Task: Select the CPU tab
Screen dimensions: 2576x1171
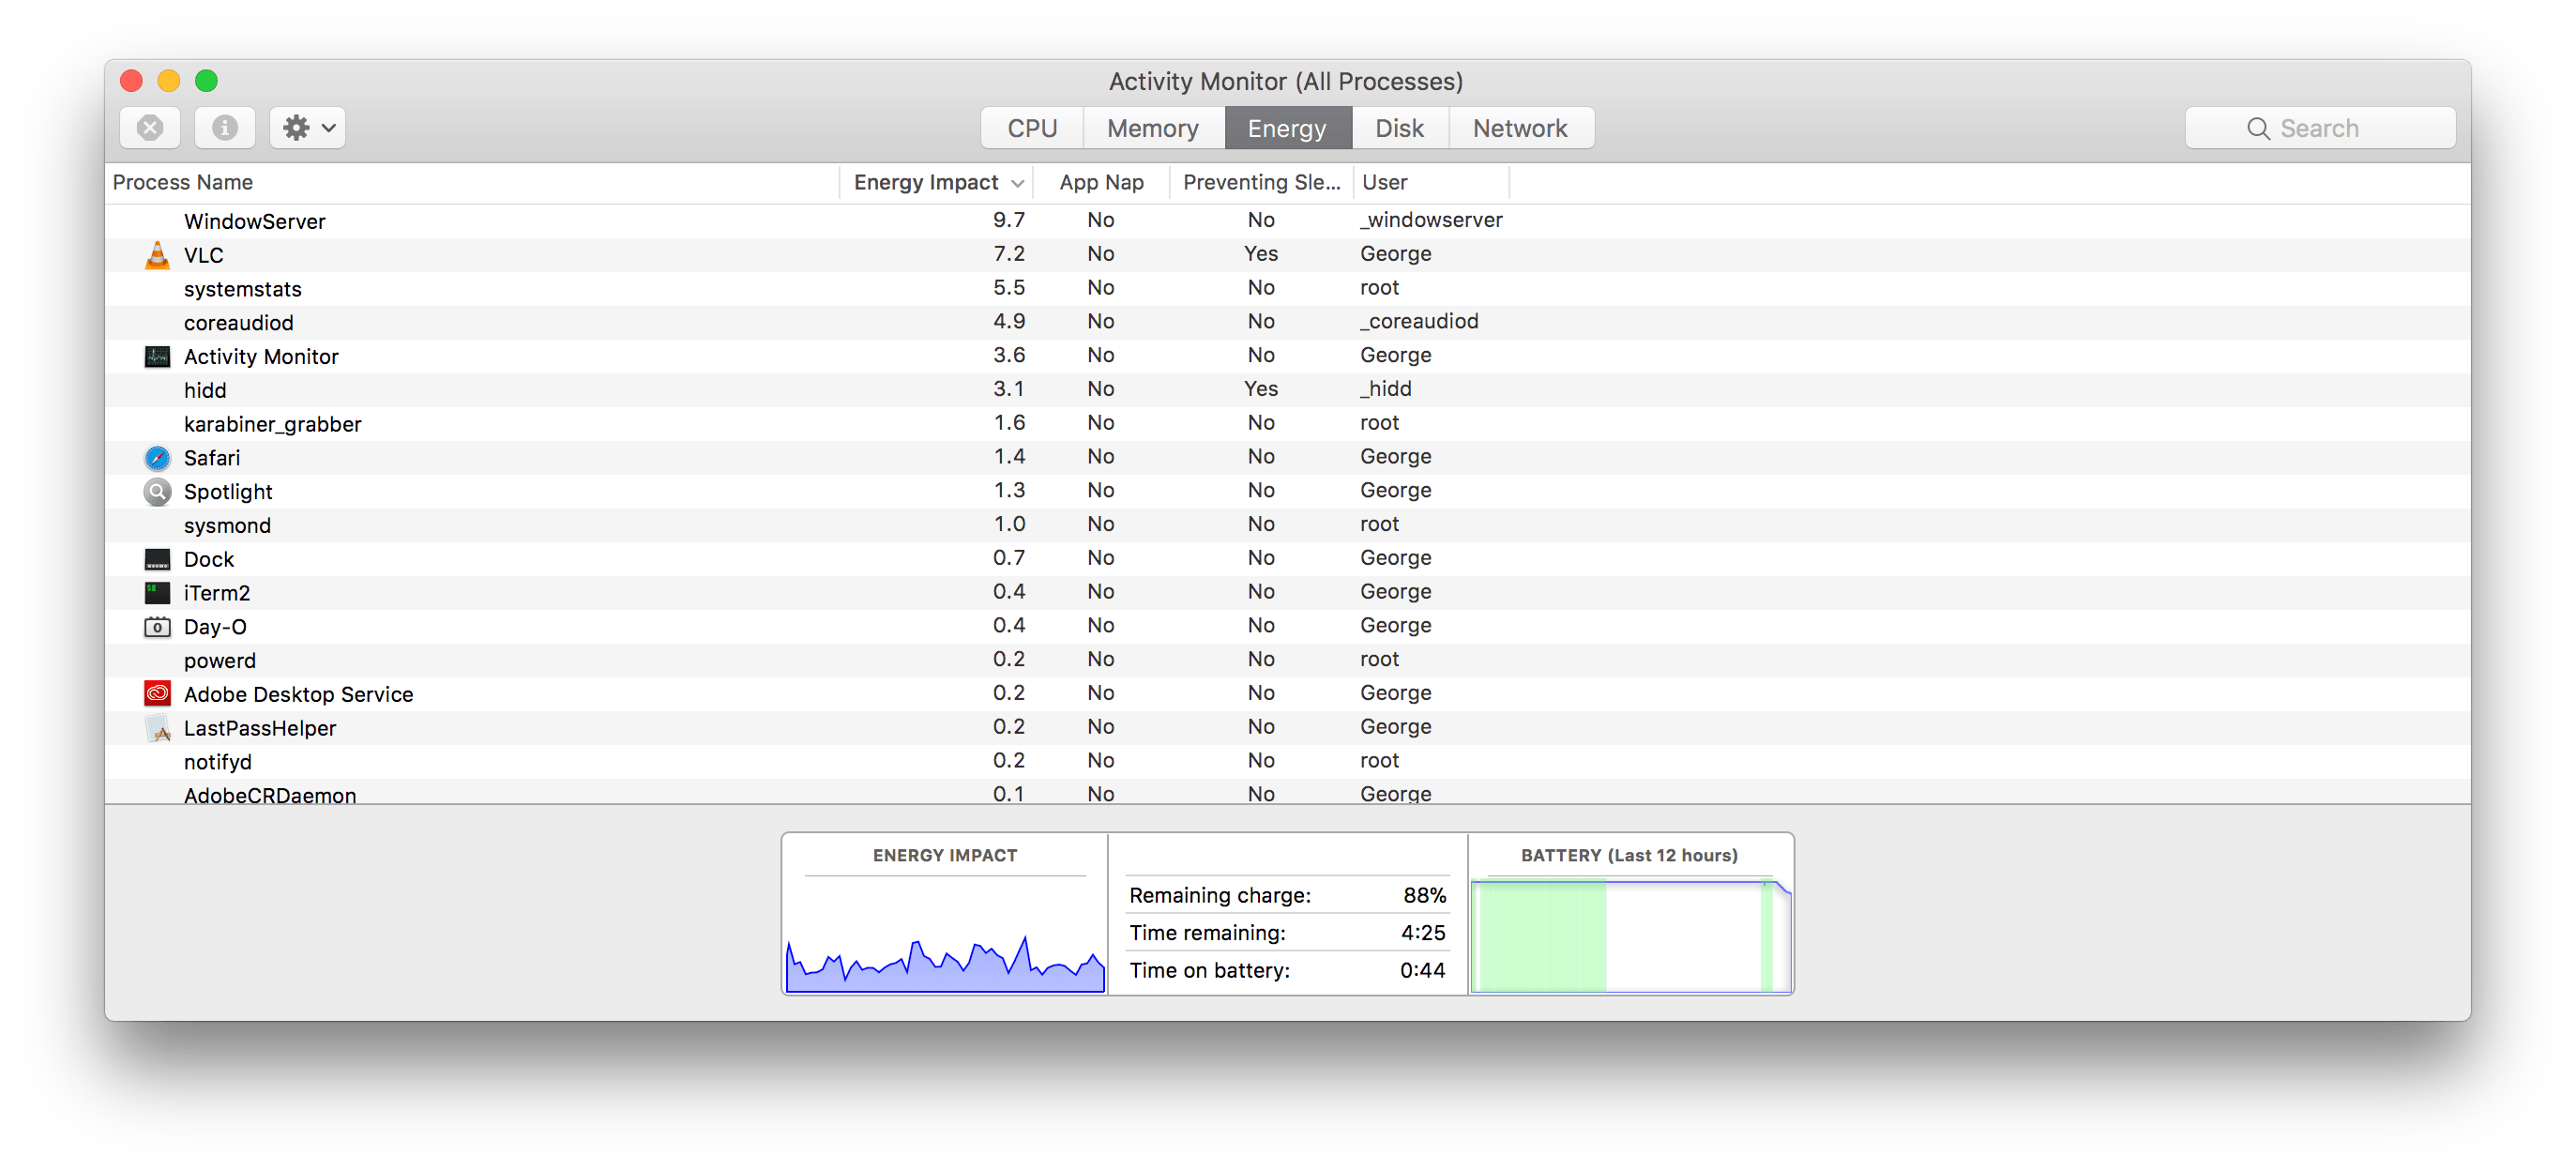Action: (1031, 127)
